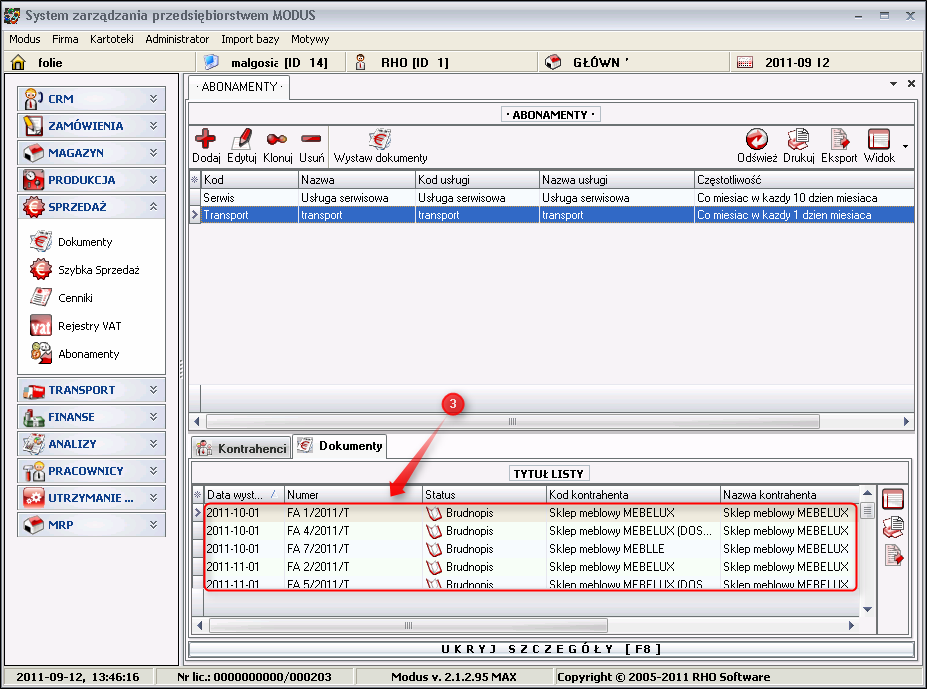Open Szybka Sprzedaż sidebar item

[98, 270]
